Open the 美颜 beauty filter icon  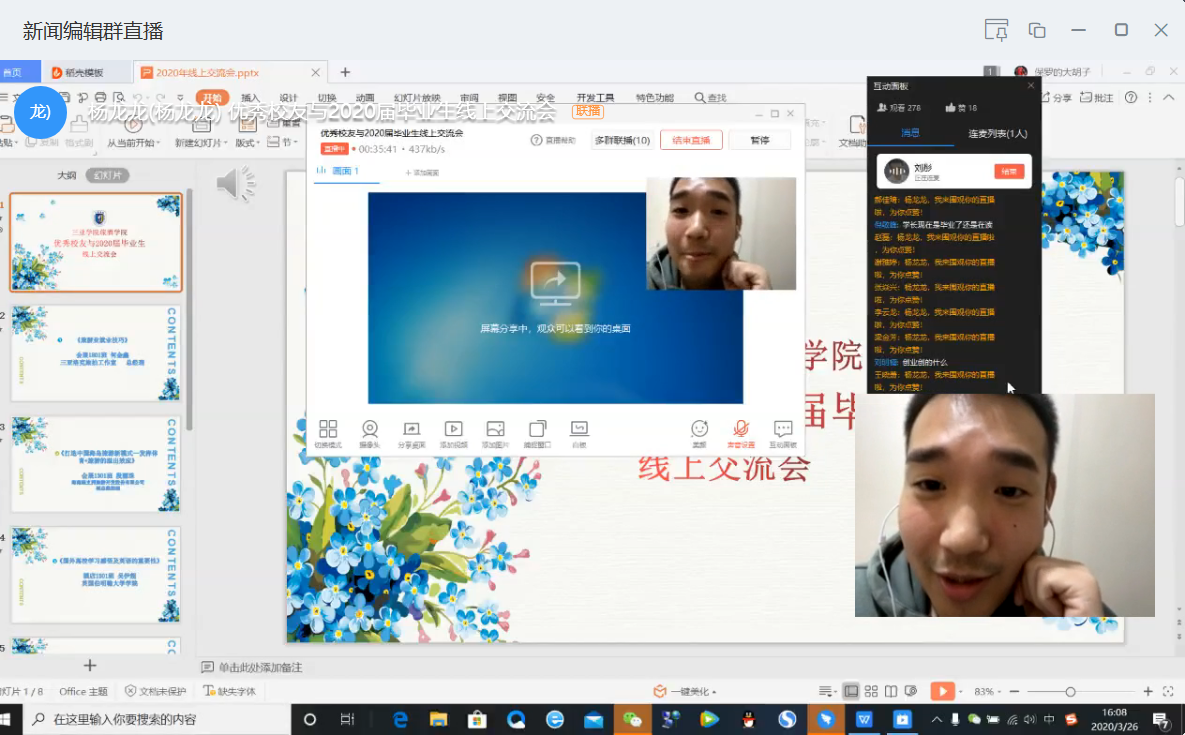point(699,429)
